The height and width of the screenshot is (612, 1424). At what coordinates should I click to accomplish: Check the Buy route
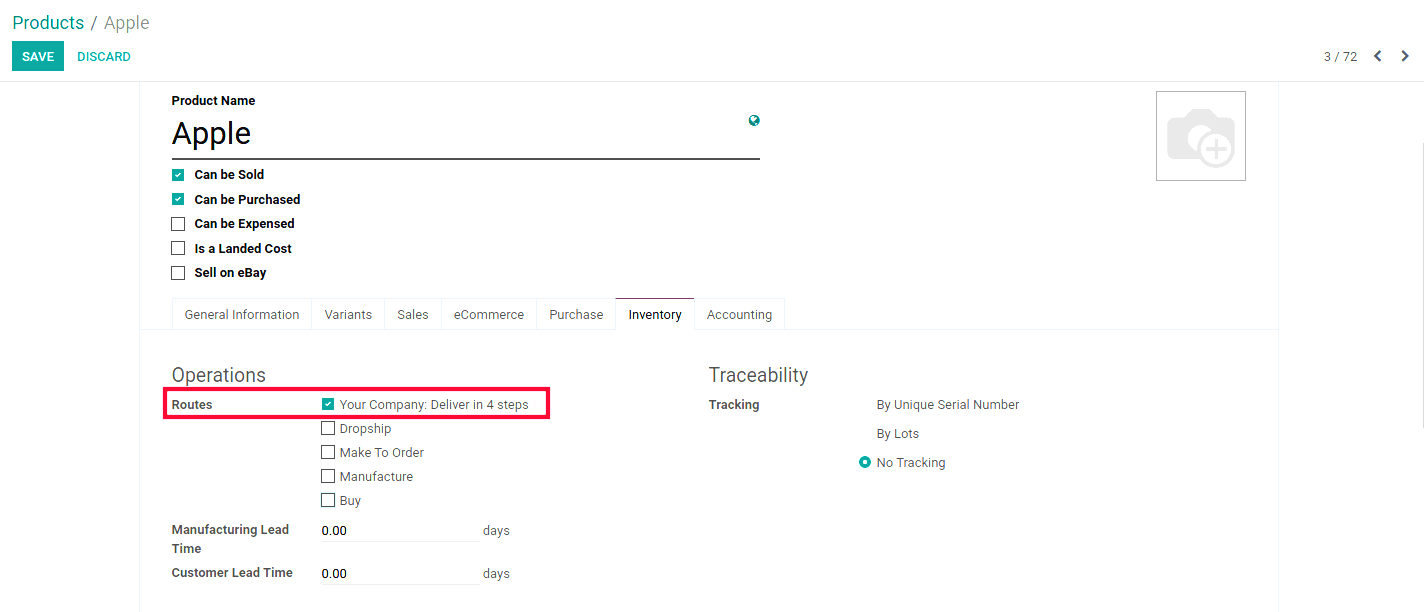[328, 500]
